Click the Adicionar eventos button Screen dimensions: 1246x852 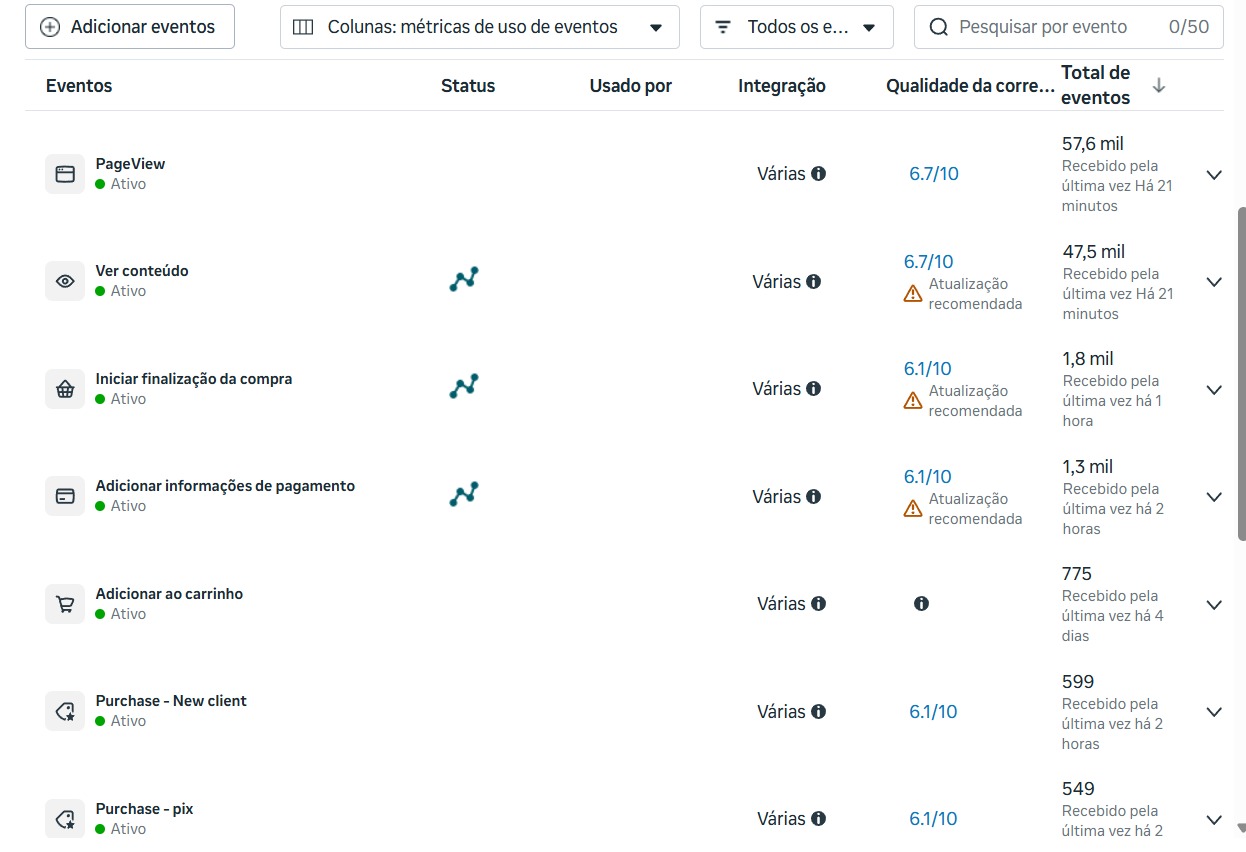[x=130, y=27]
